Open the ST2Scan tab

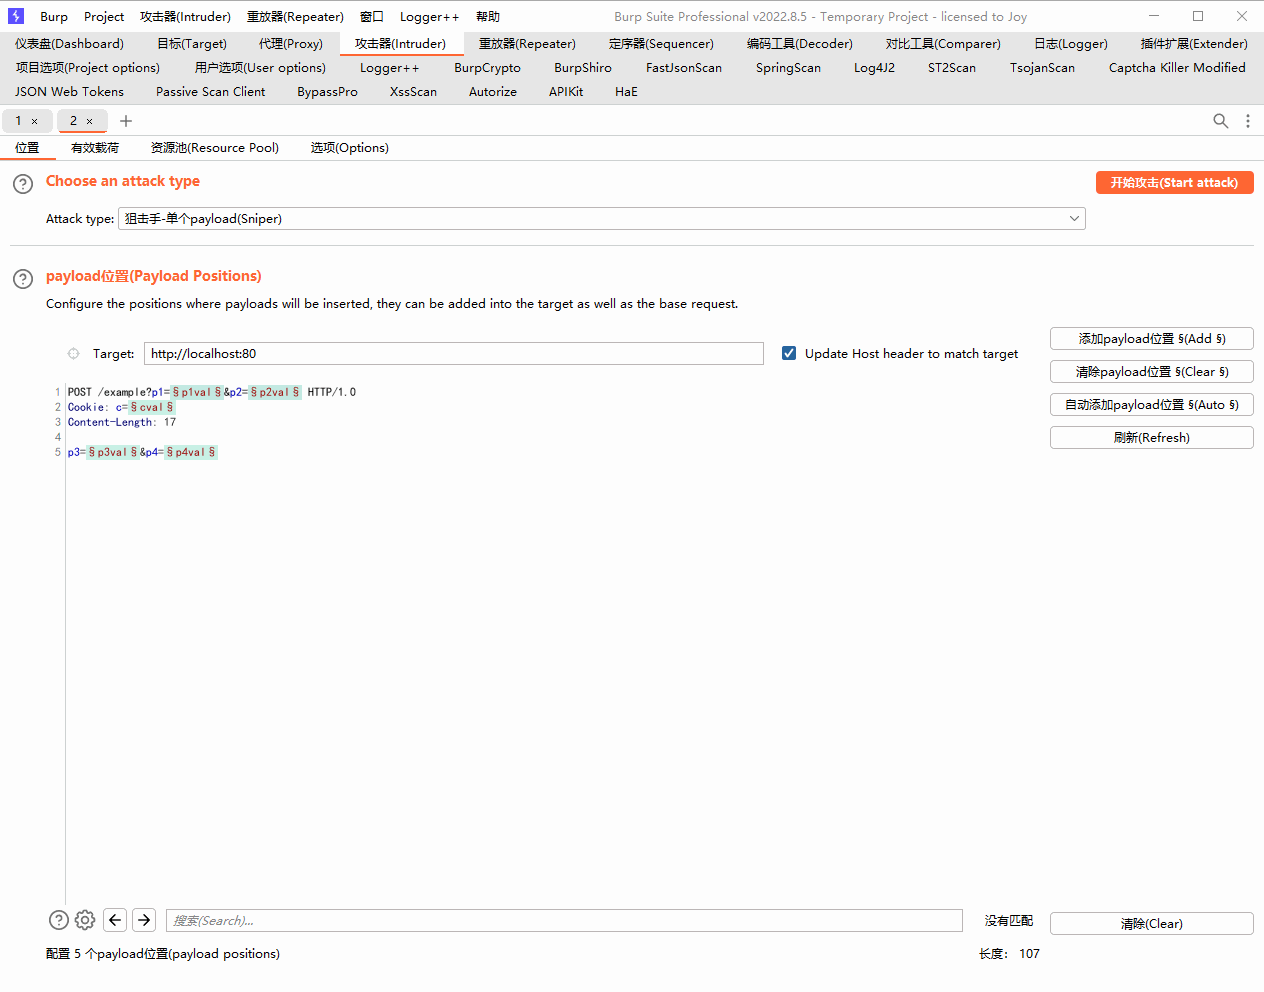tap(951, 68)
